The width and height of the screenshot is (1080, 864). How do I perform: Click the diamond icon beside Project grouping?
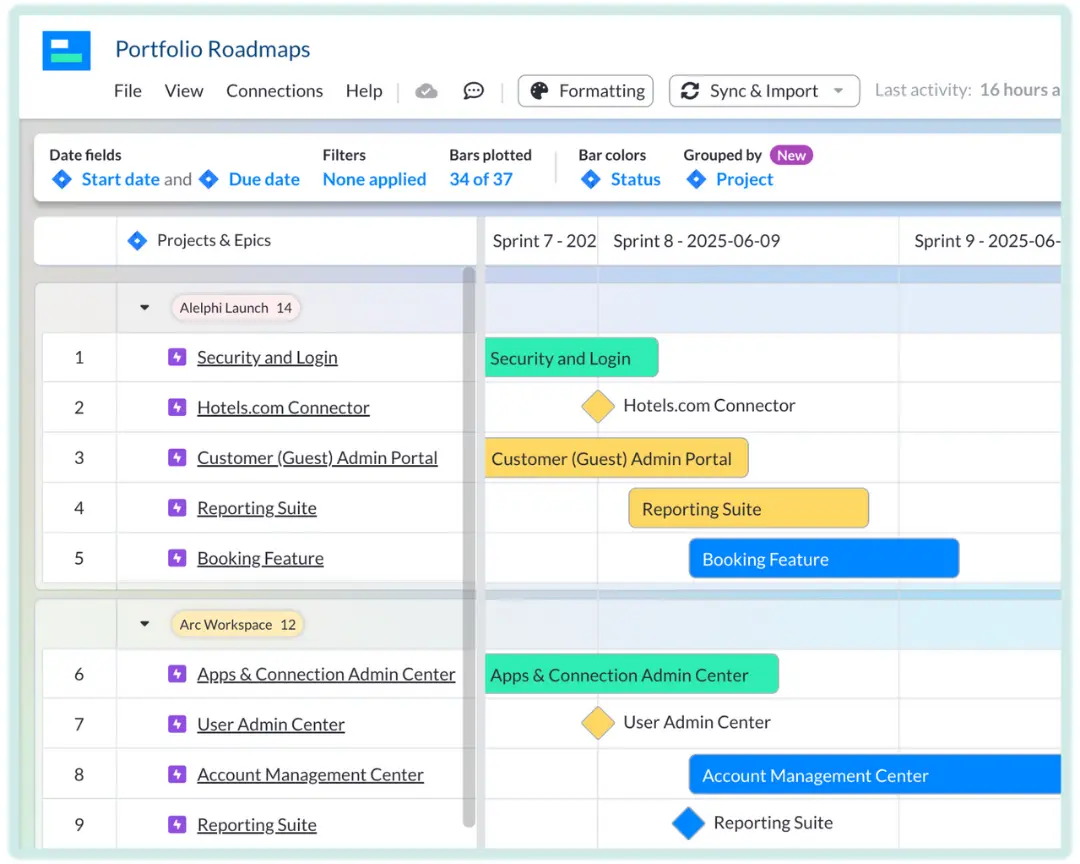click(696, 180)
